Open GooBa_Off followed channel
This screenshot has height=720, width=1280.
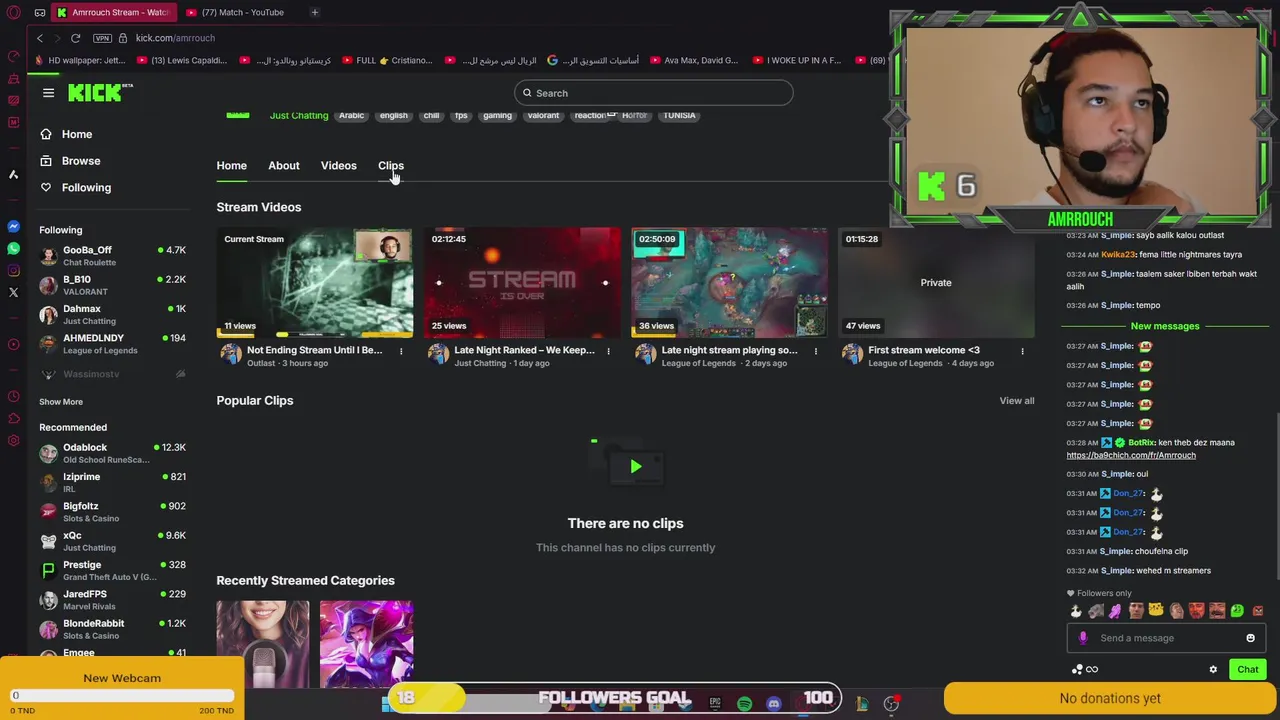point(112,256)
